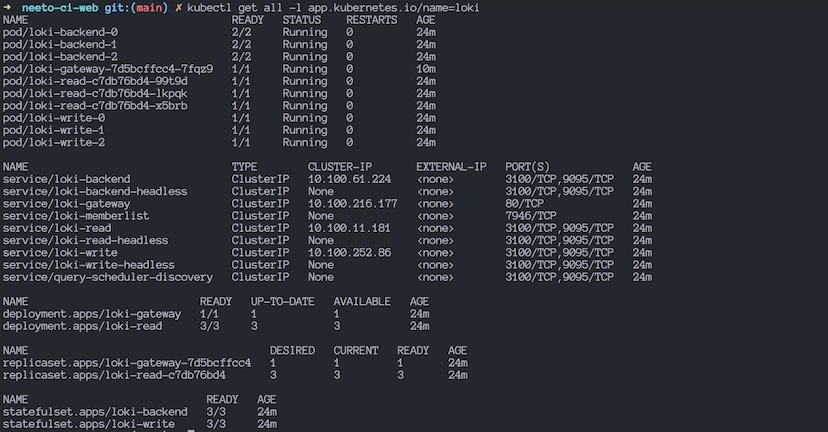Click the EXTERNAL-IP column header

click(451, 167)
